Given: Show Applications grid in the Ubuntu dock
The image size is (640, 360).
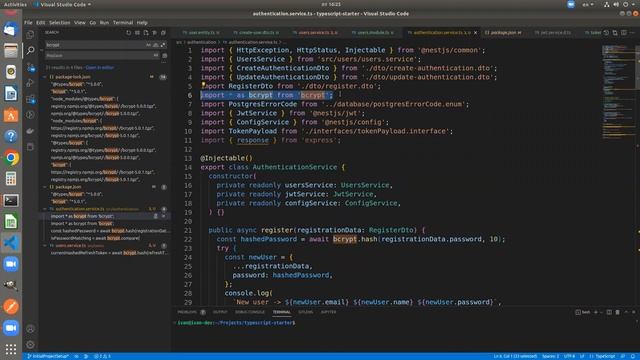Looking at the screenshot, I should 11,349.
